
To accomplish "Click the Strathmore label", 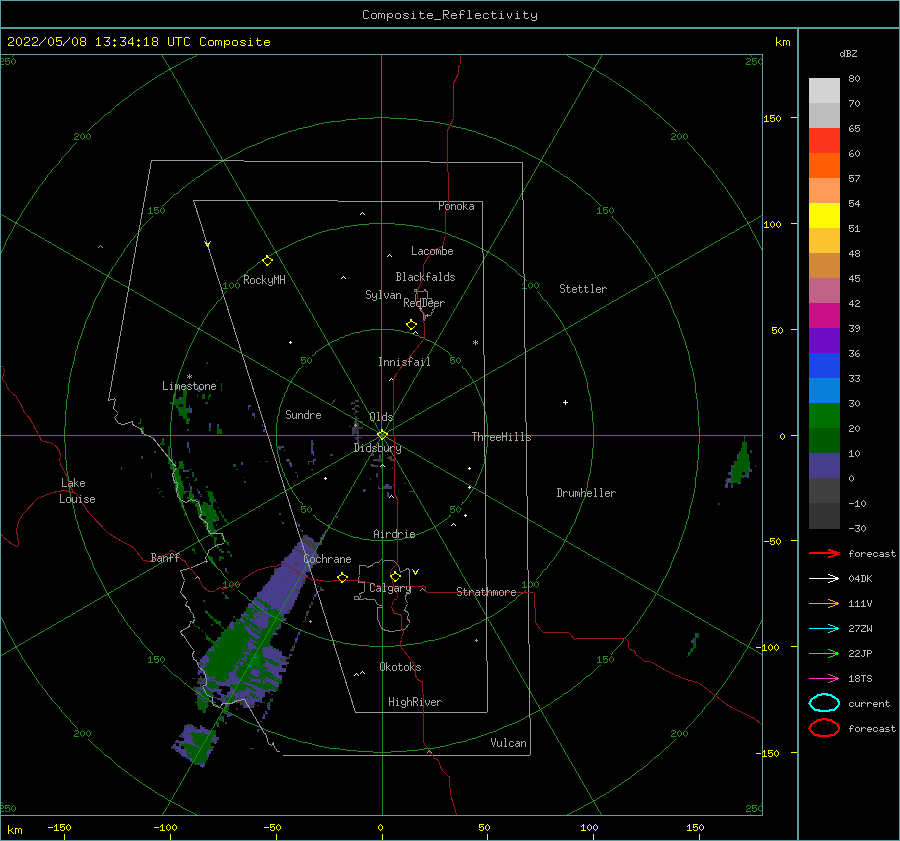I will [486, 592].
